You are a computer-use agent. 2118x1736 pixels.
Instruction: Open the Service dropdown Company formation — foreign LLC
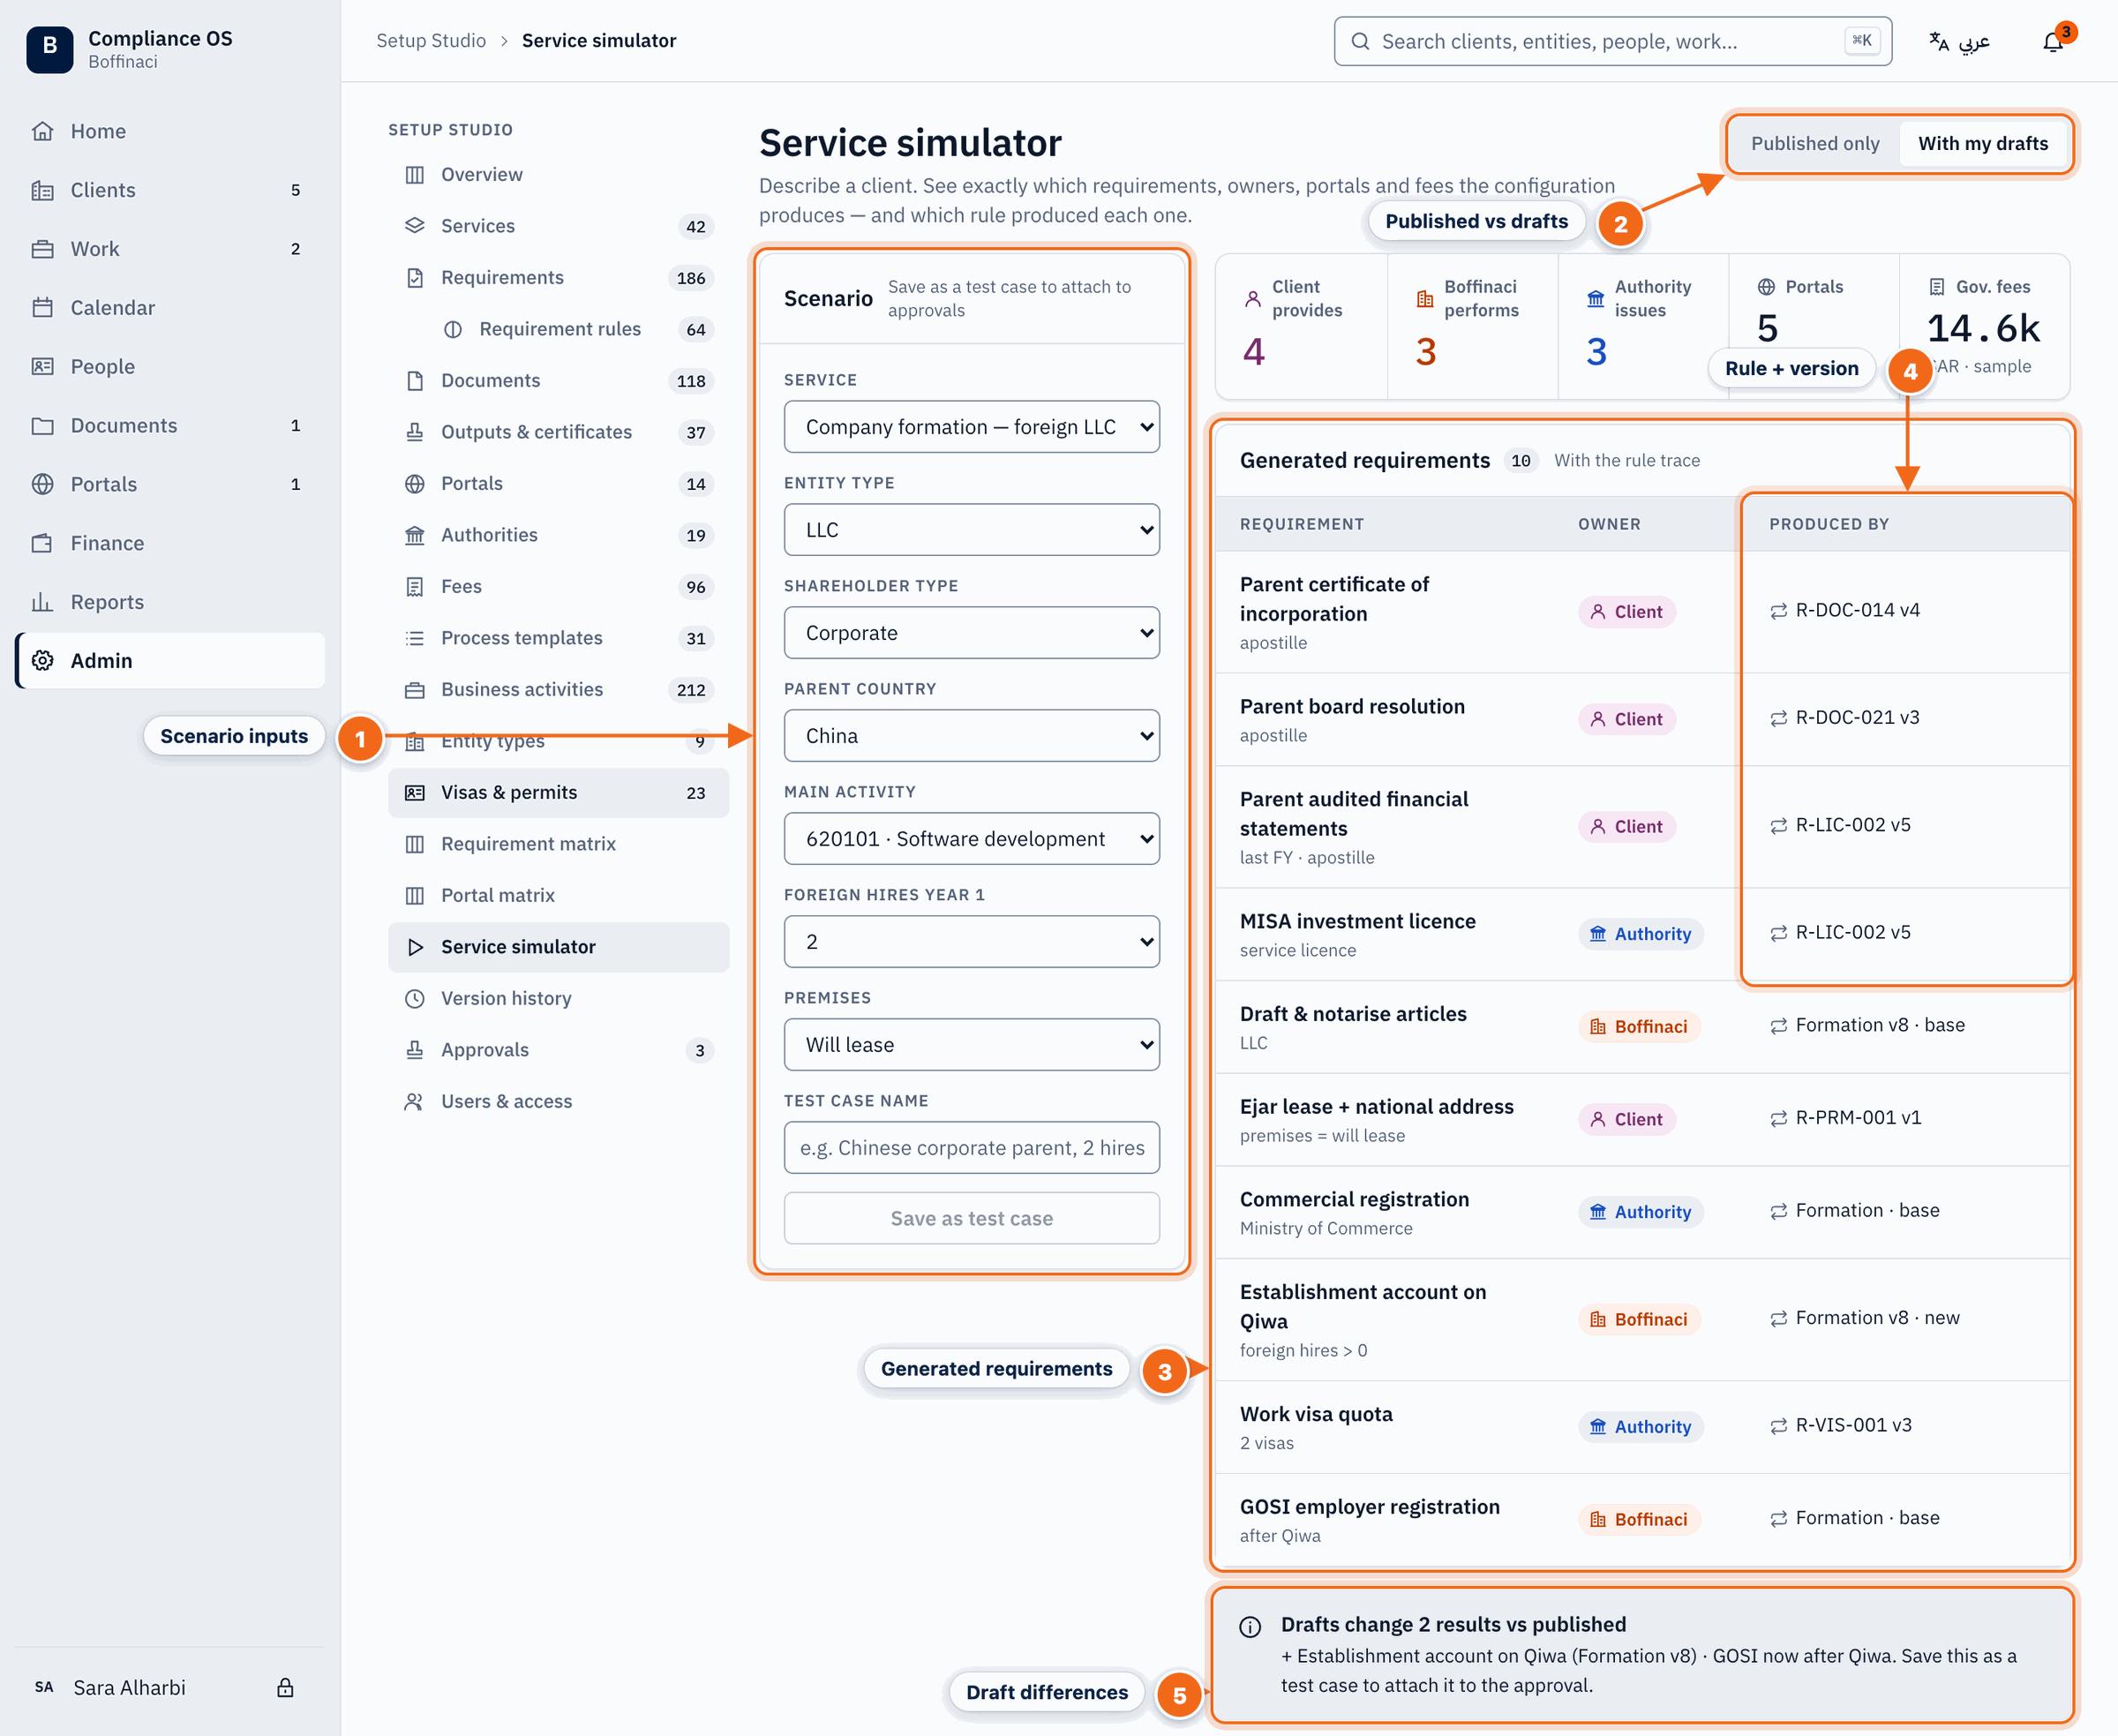[x=972, y=427]
